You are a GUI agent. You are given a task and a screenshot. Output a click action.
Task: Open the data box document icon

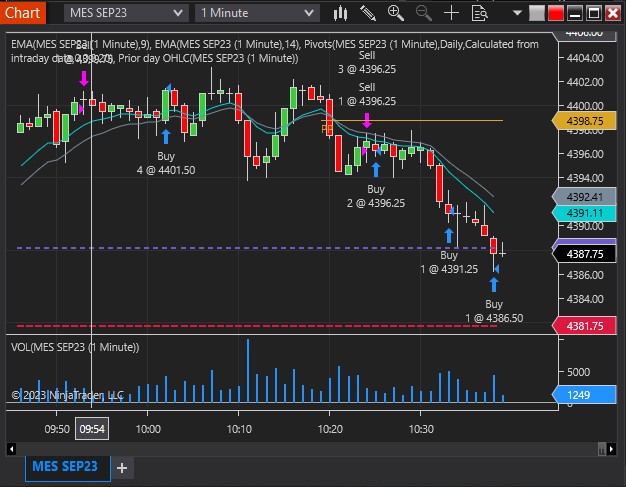[479, 13]
